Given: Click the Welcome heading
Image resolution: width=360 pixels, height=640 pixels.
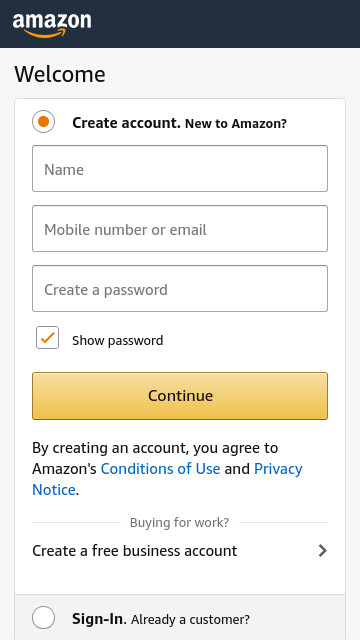Looking at the screenshot, I should [60, 74].
